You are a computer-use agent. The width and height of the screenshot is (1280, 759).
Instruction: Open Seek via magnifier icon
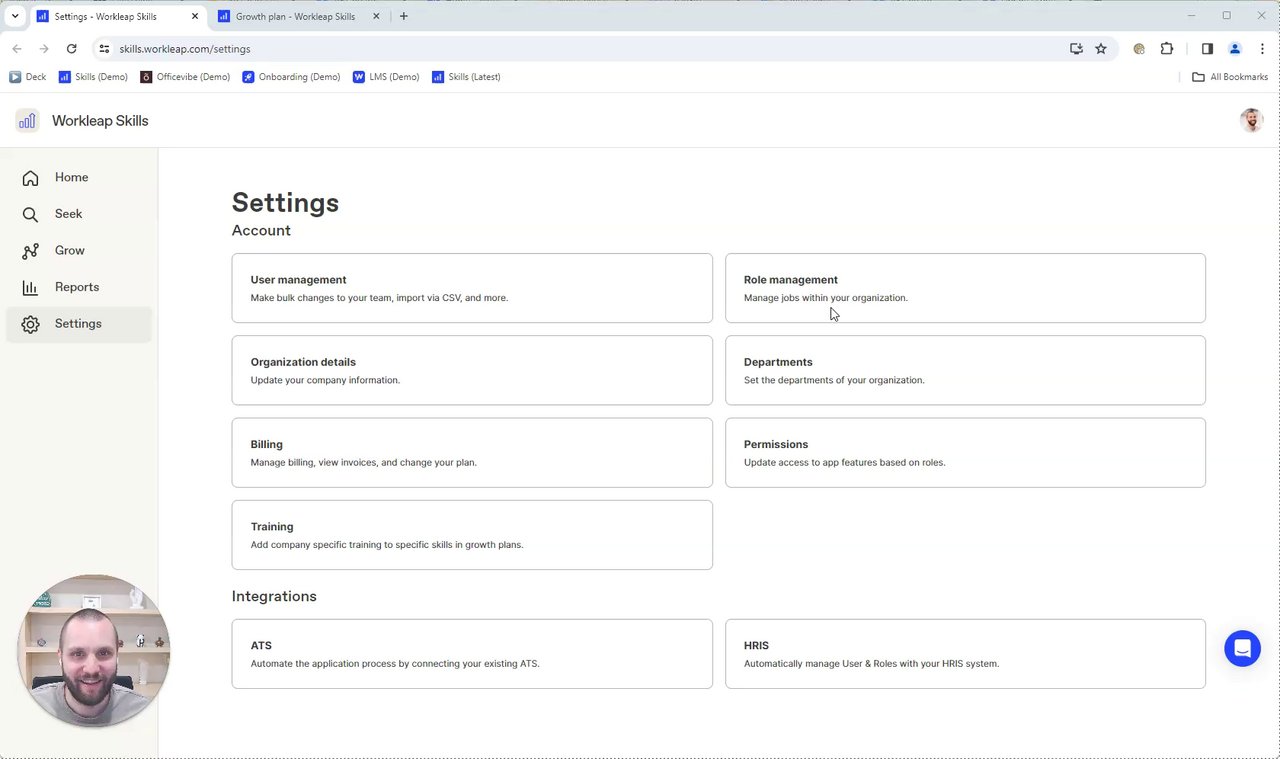click(x=31, y=214)
